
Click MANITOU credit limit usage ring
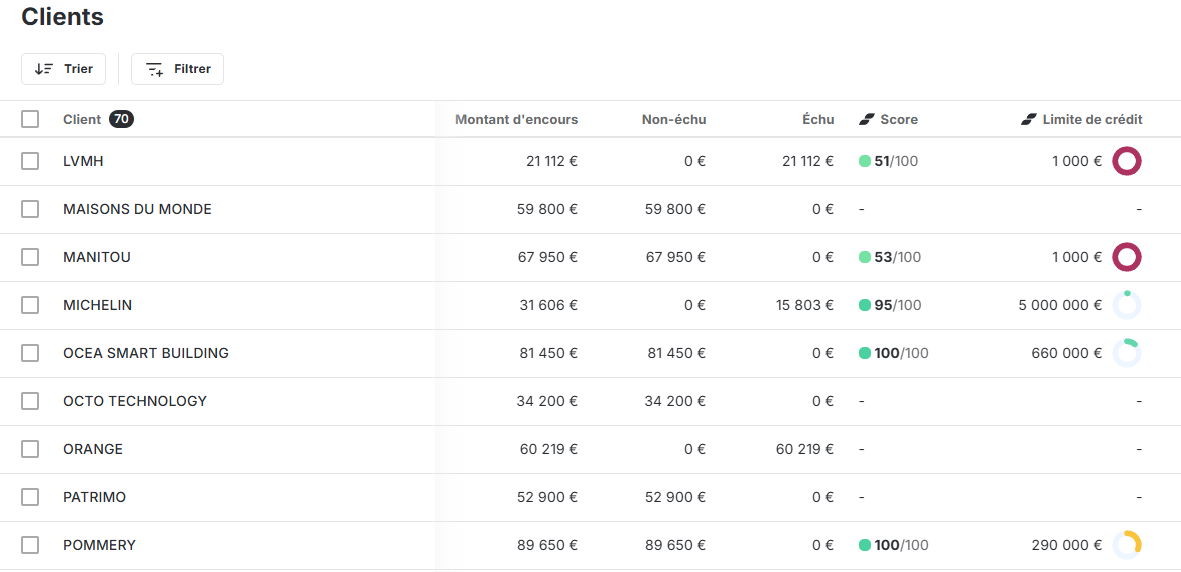pyautogui.click(x=1127, y=257)
